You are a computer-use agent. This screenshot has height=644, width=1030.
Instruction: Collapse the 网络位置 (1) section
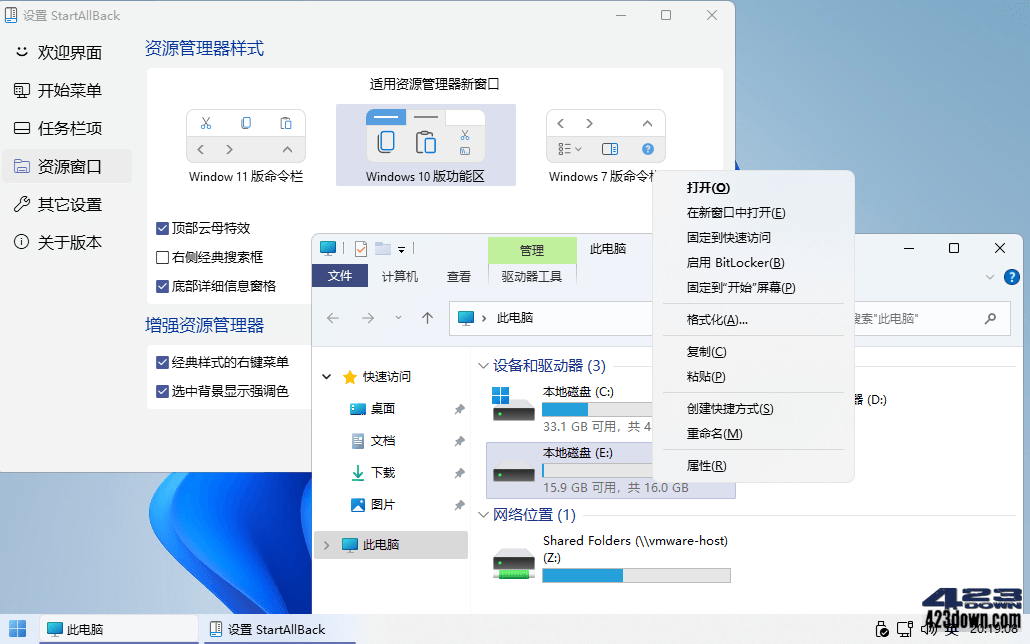[x=484, y=514]
